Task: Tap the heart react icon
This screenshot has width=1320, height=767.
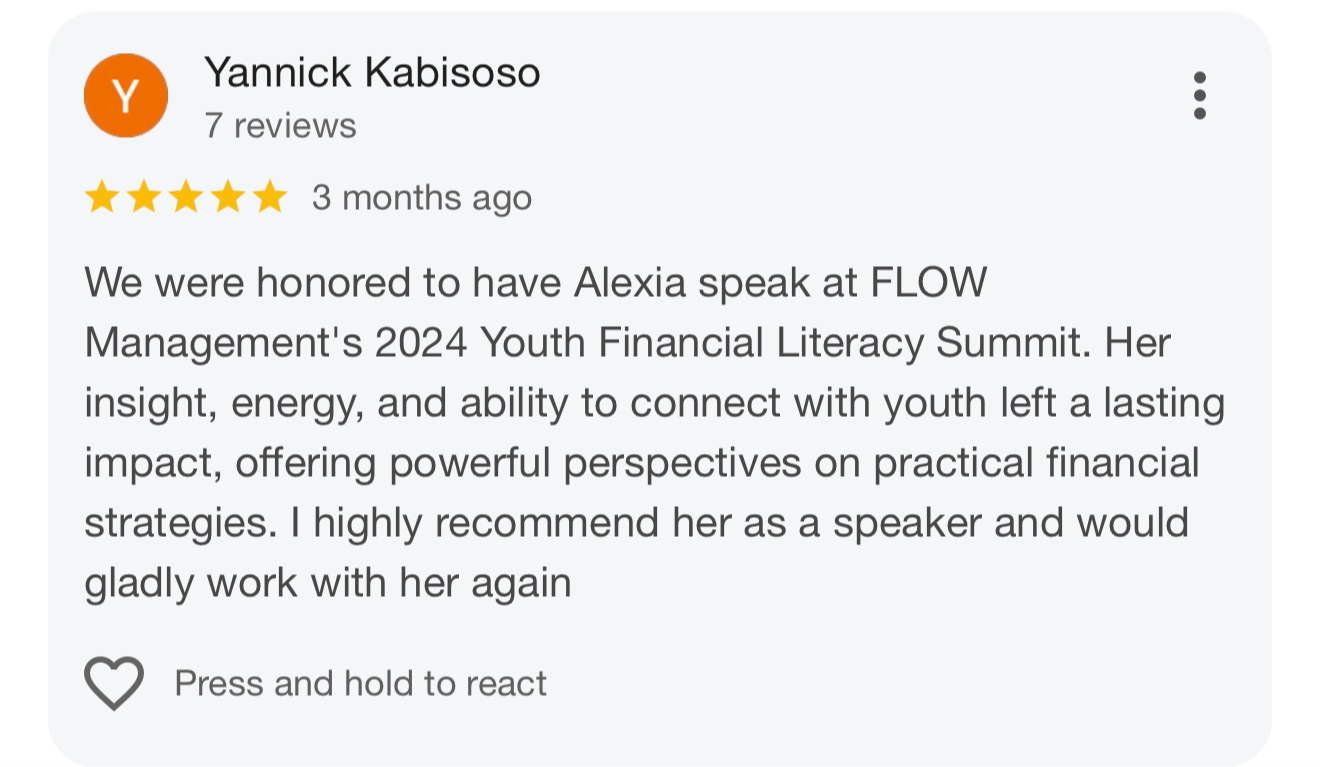Action: pyautogui.click(x=114, y=684)
